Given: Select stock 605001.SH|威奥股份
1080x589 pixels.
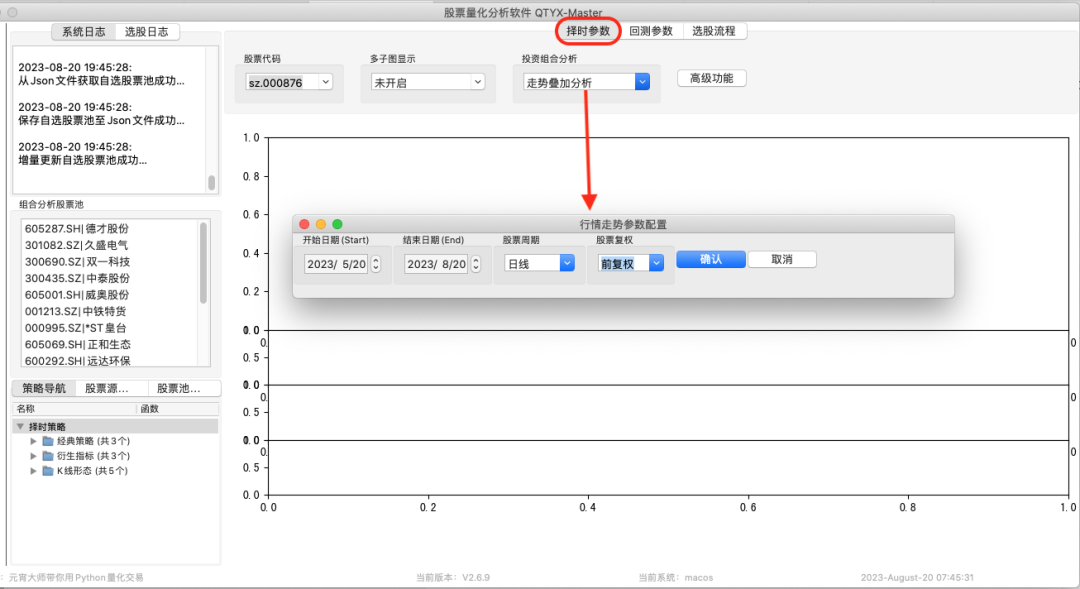Looking at the screenshot, I should point(76,295).
